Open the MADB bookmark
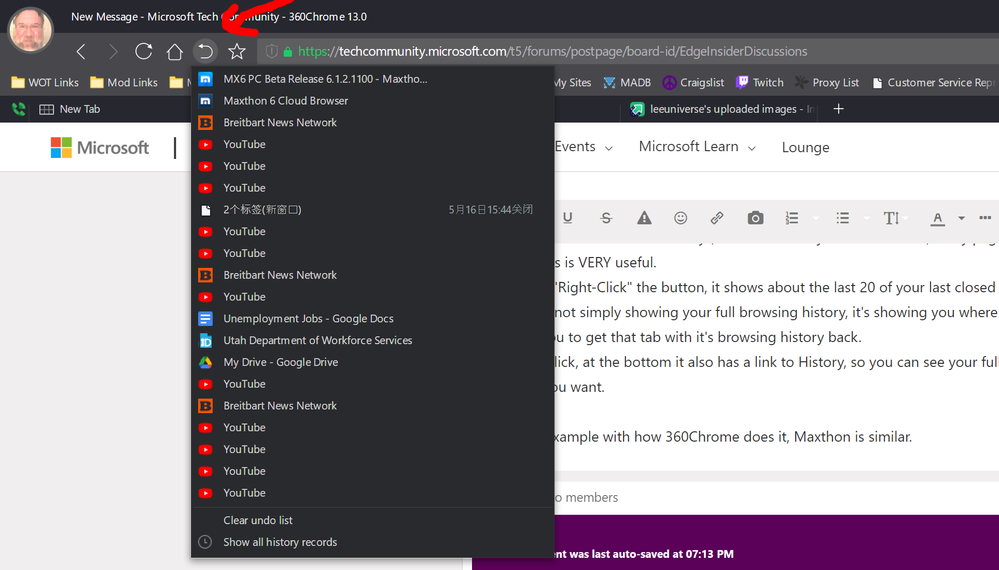Screen dimensions: 999x570 click(627, 82)
